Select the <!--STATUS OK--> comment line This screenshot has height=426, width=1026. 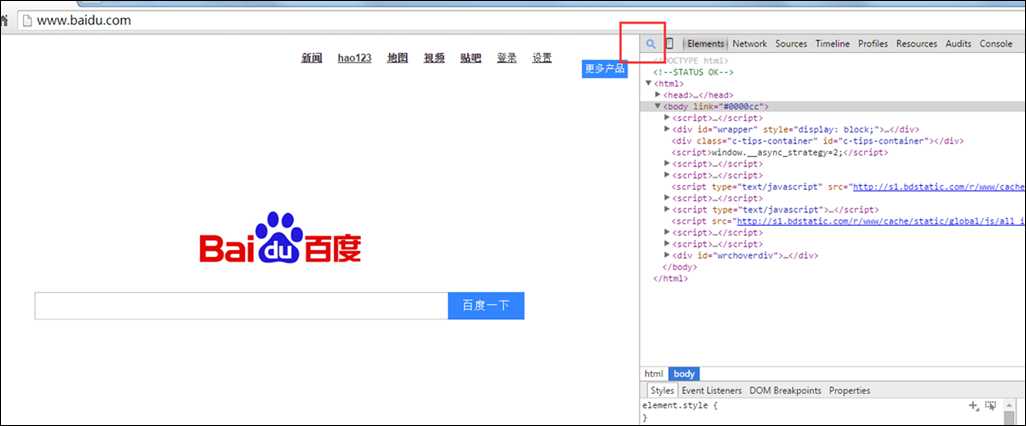click(x=694, y=72)
